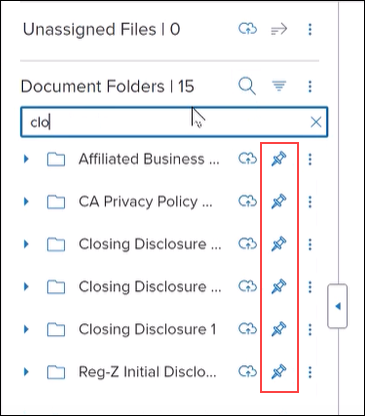Pin the Closing Disclosure 1 folder
365x416 pixels.
tap(279, 329)
